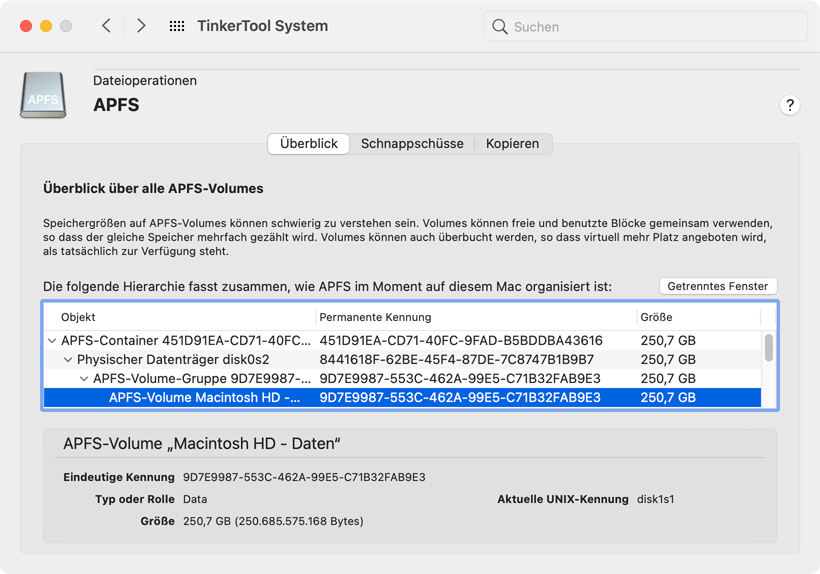The width and height of the screenshot is (820, 574).
Task: Click identifier 451D91EA-CD71-40FC-9FAD-B5BDDBA43616
Action: (461, 341)
